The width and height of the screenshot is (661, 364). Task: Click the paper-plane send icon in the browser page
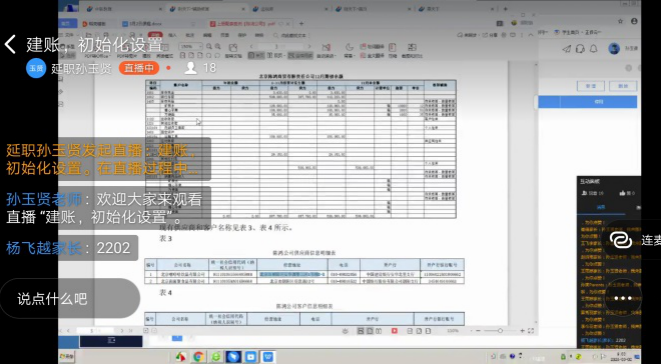pyautogui.click(x=567, y=49)
